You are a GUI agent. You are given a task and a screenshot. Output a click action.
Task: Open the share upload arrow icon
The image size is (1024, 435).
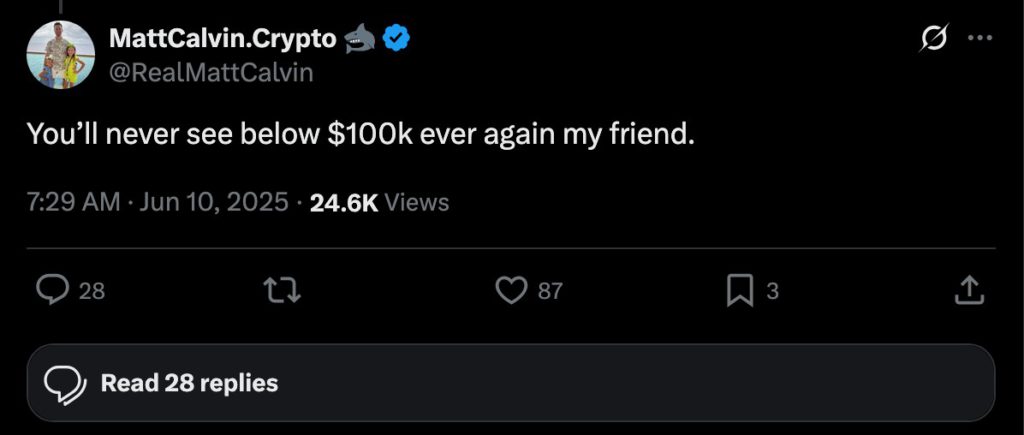pyautogui.click(x=969, y=290)
